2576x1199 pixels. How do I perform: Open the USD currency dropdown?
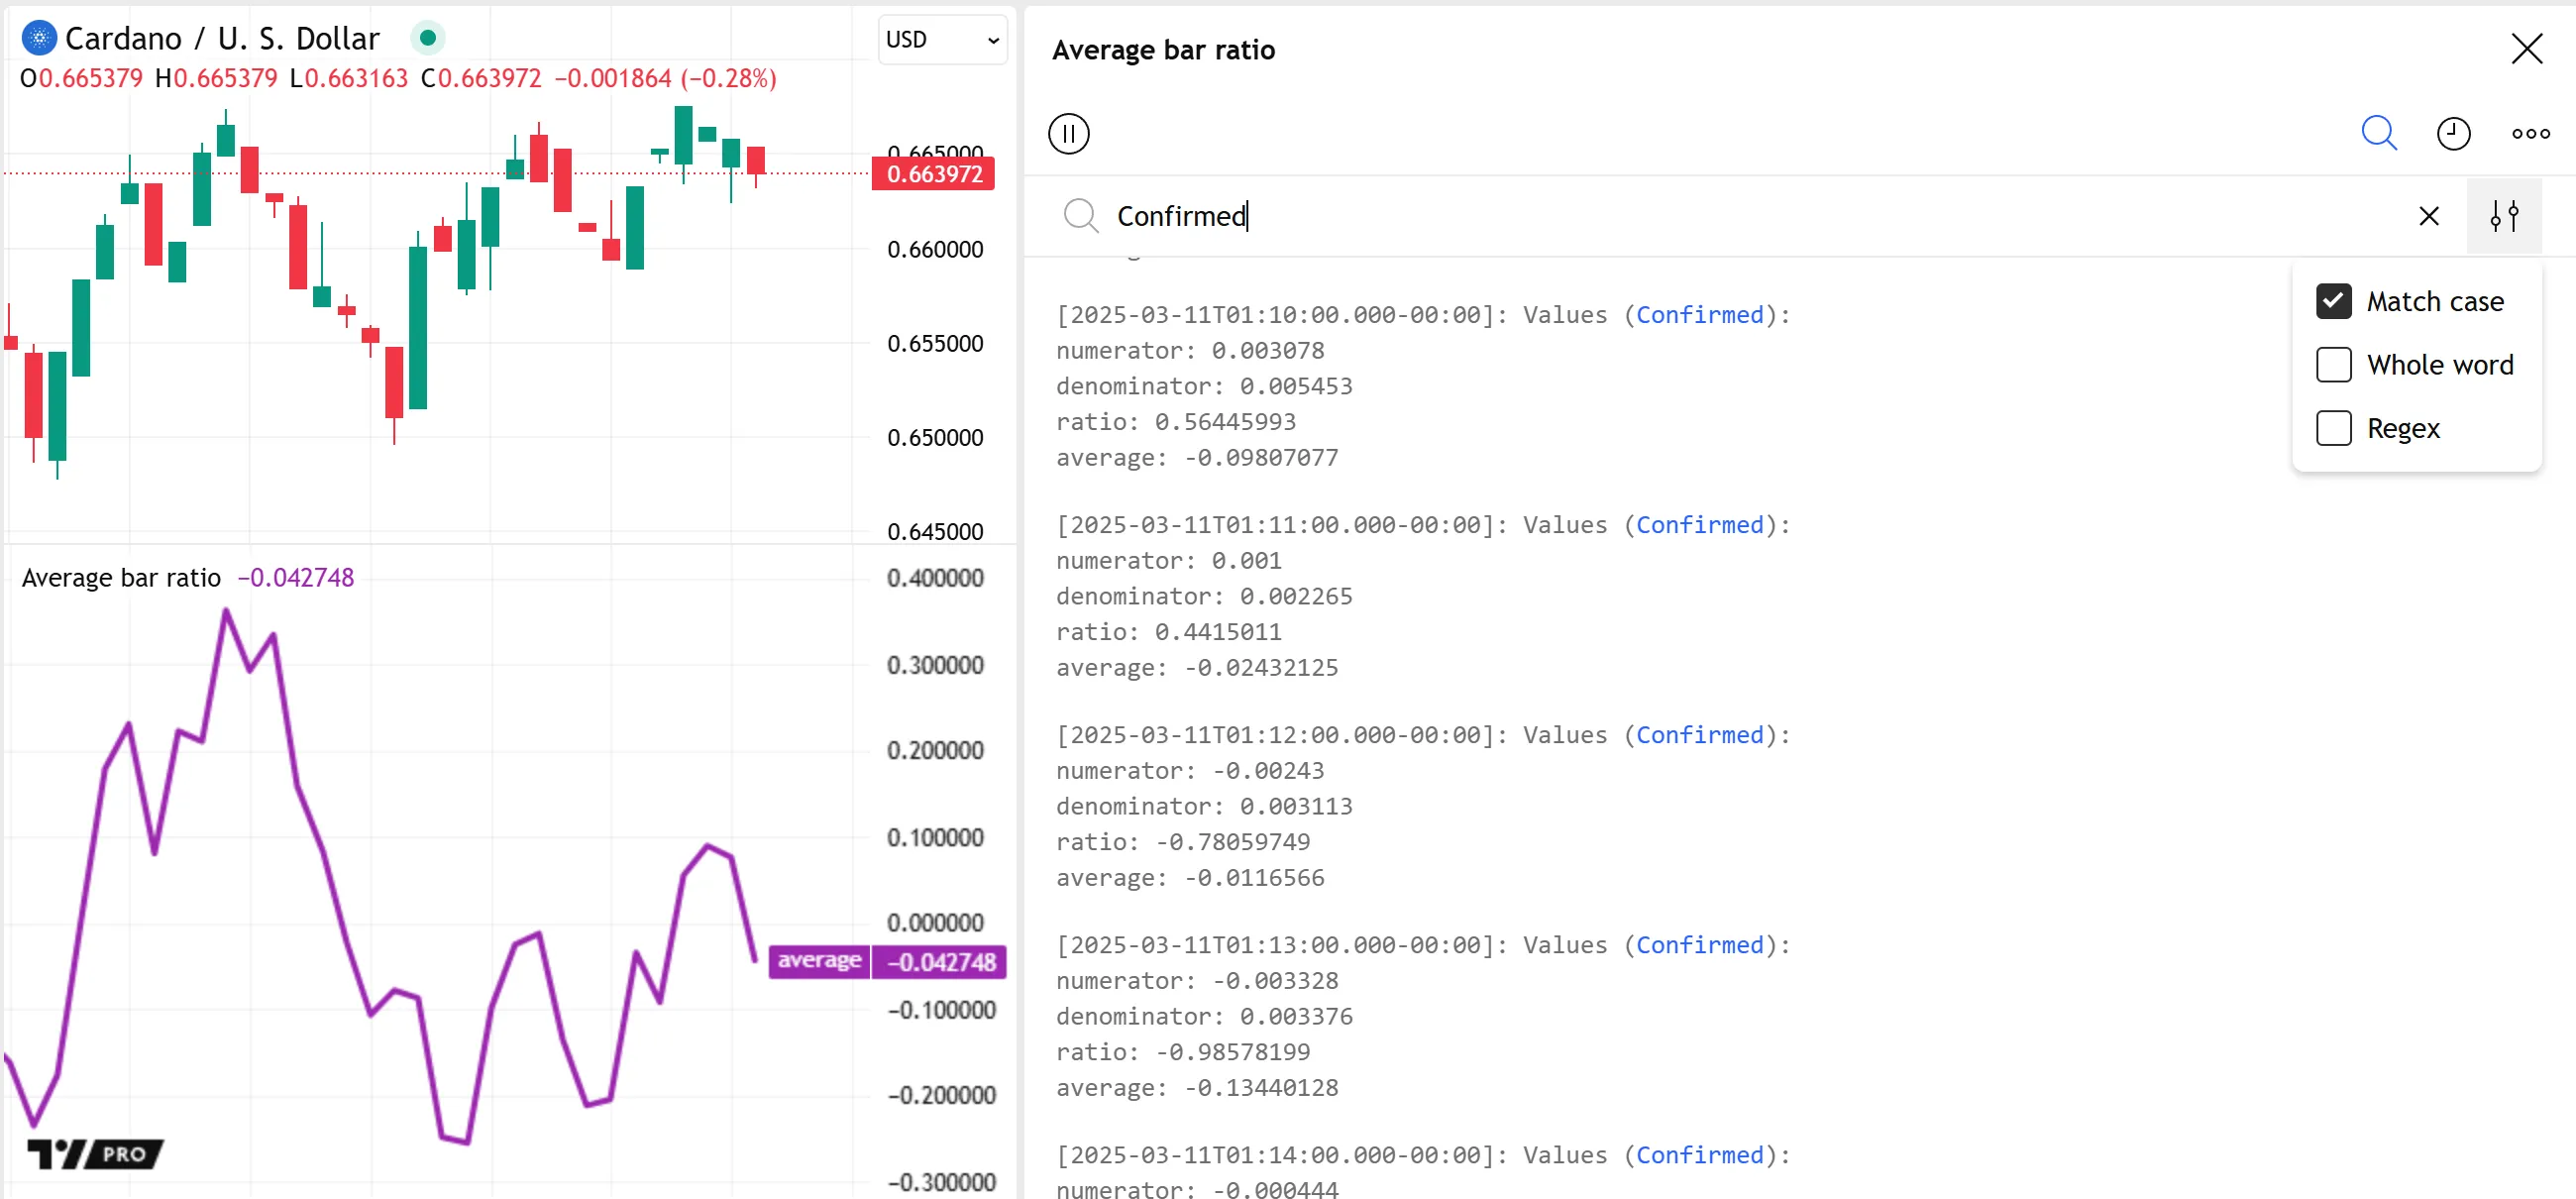tap(941, 40)
